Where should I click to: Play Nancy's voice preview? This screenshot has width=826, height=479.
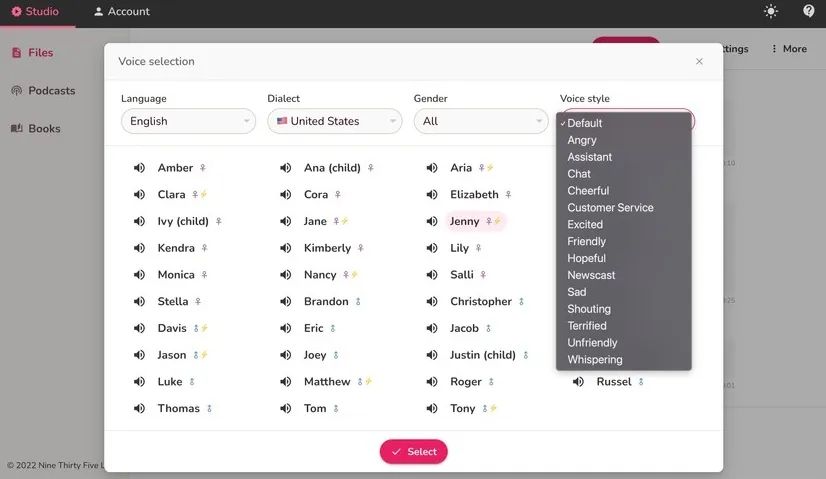pyautogui.click(x=286, y=275)
